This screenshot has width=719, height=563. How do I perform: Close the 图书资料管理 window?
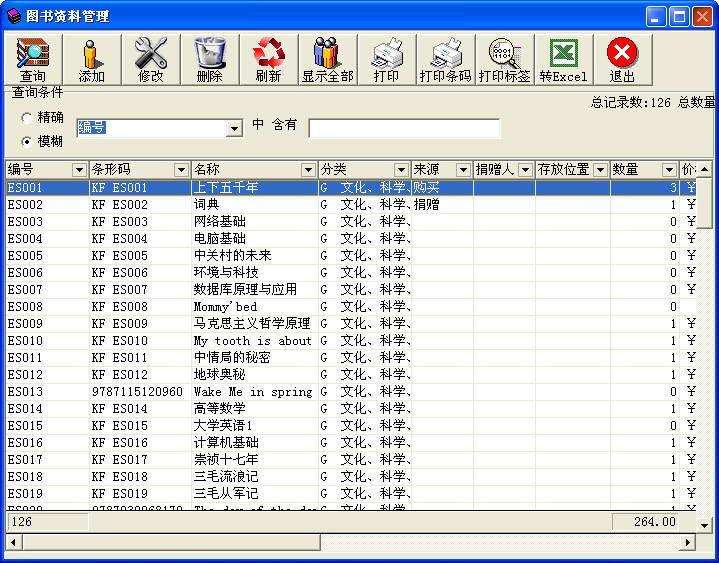[x=702, y=17]
